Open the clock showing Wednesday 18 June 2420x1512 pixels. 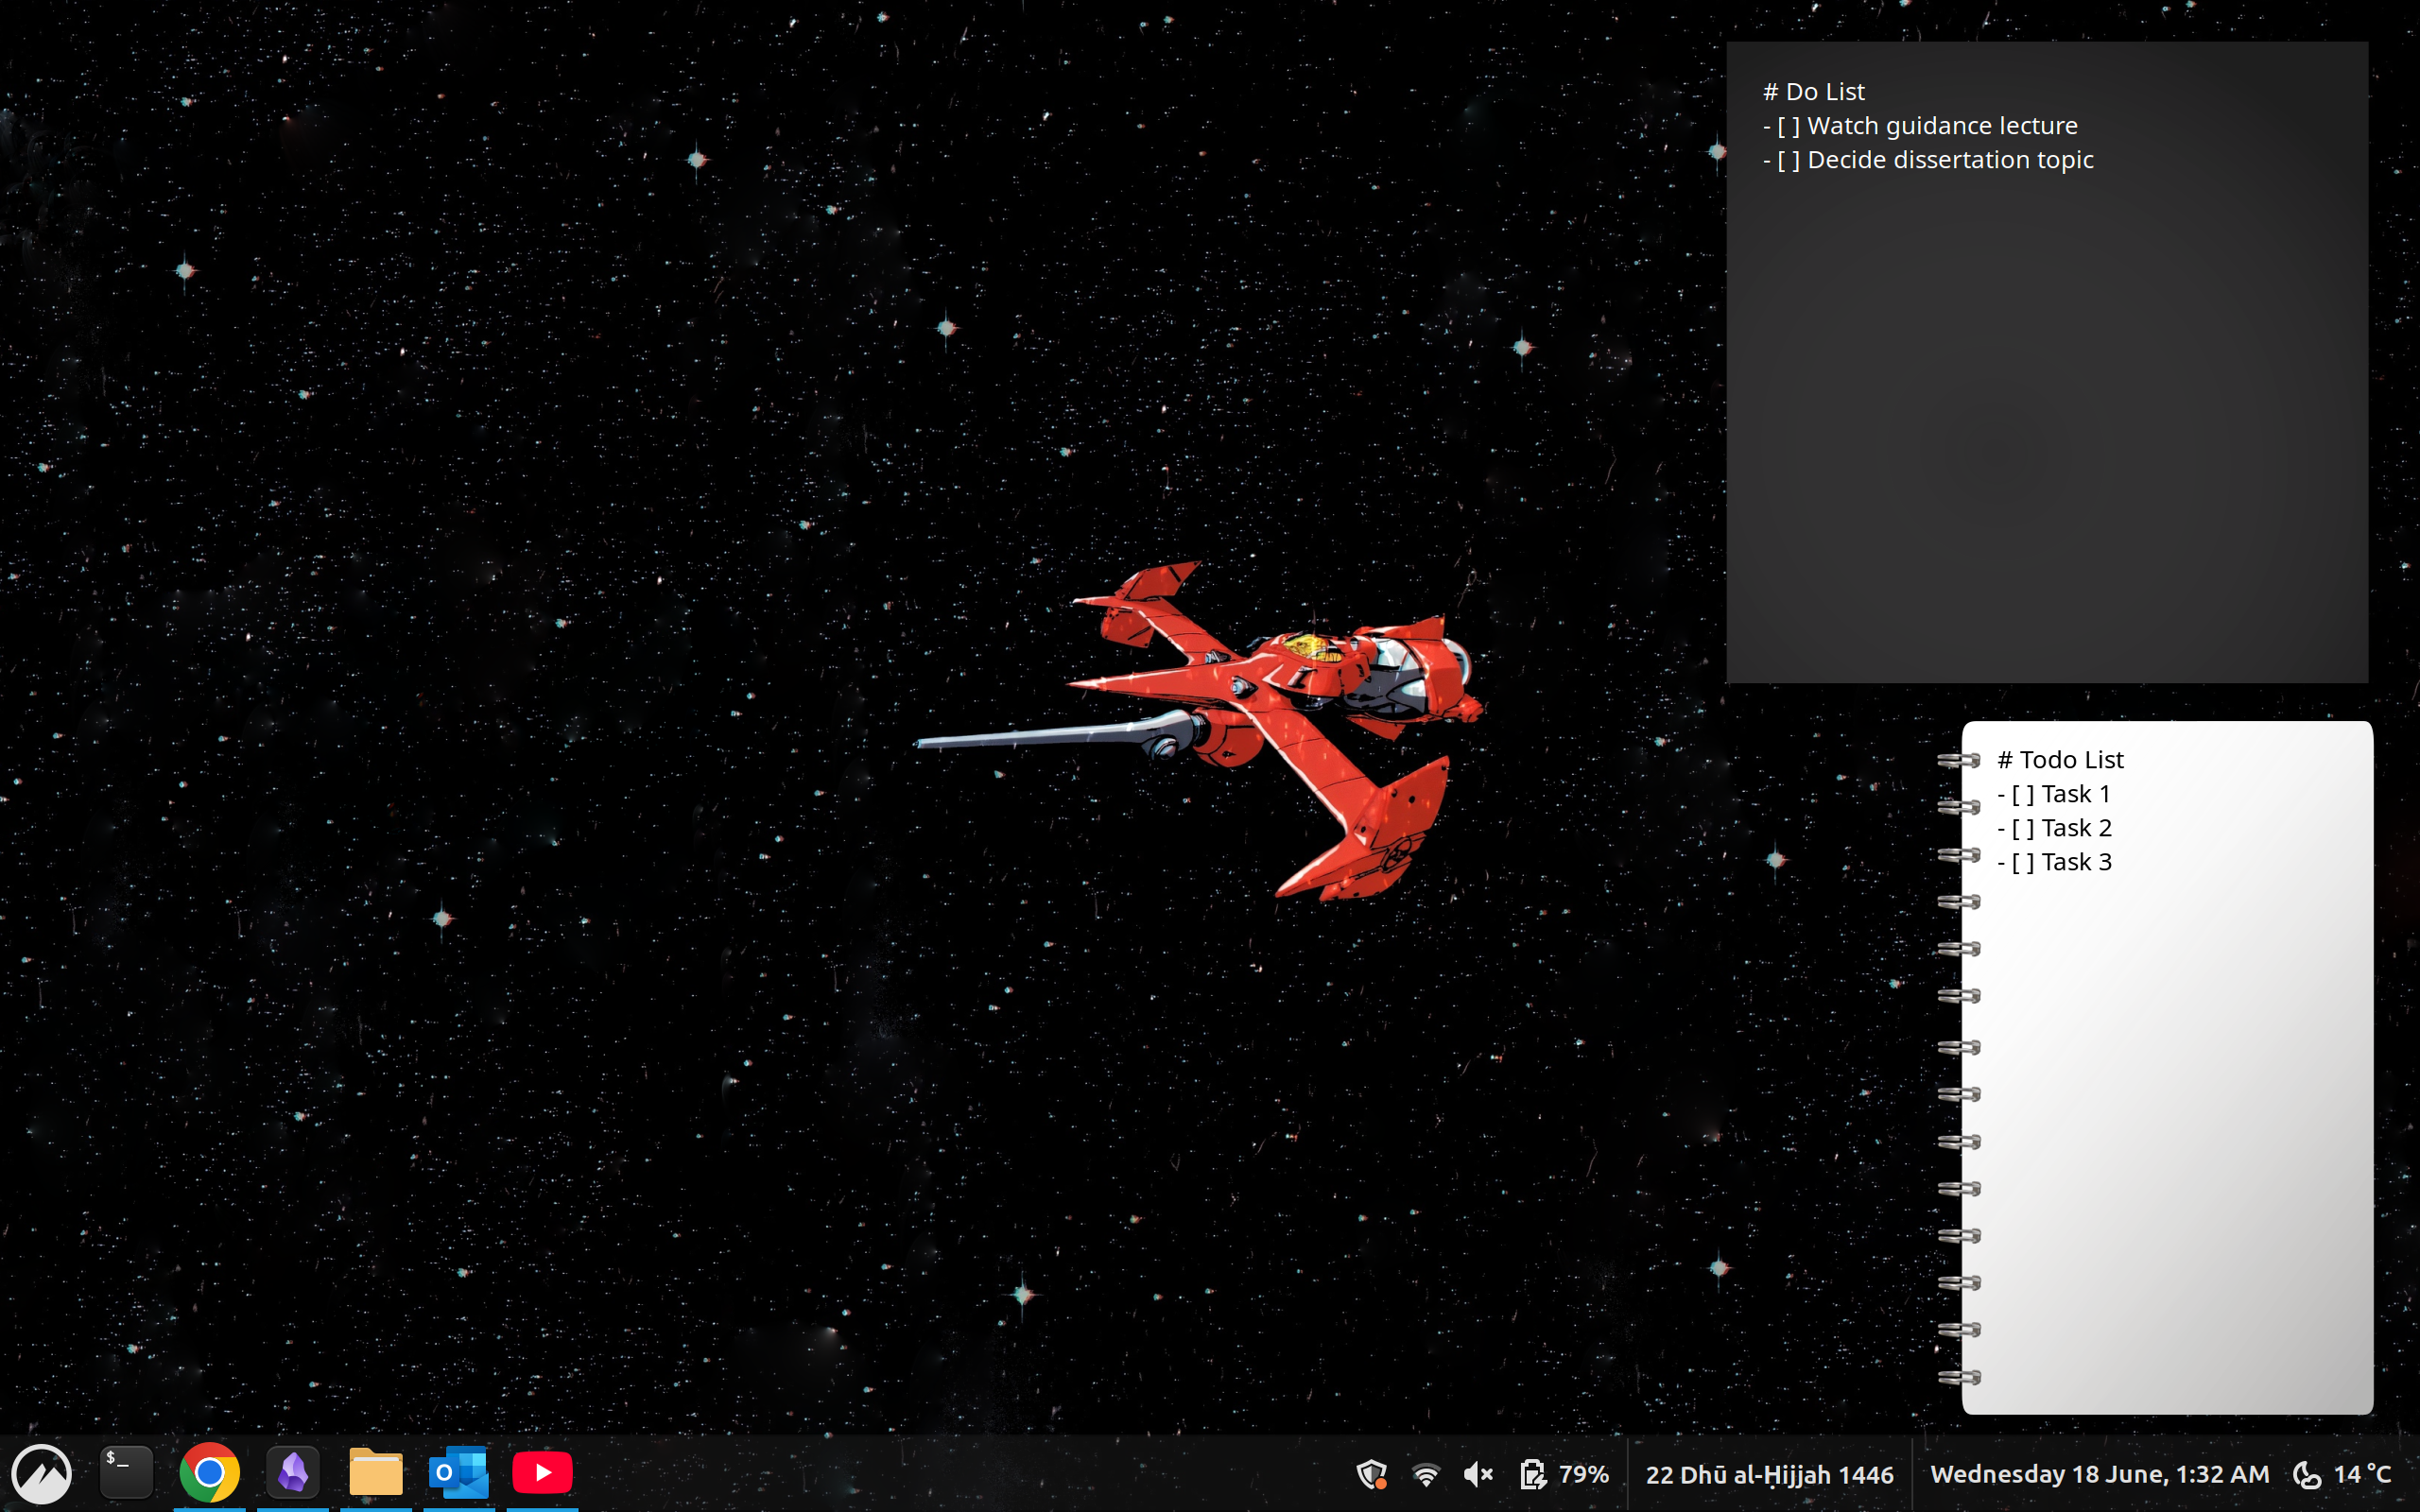click(2099, 1474)
